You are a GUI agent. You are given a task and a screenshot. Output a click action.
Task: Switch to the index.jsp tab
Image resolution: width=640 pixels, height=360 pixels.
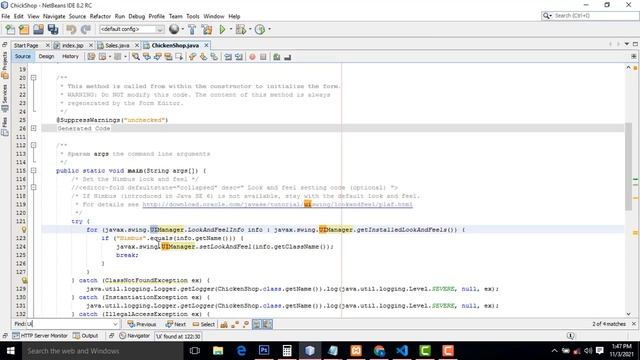(73, 45)
